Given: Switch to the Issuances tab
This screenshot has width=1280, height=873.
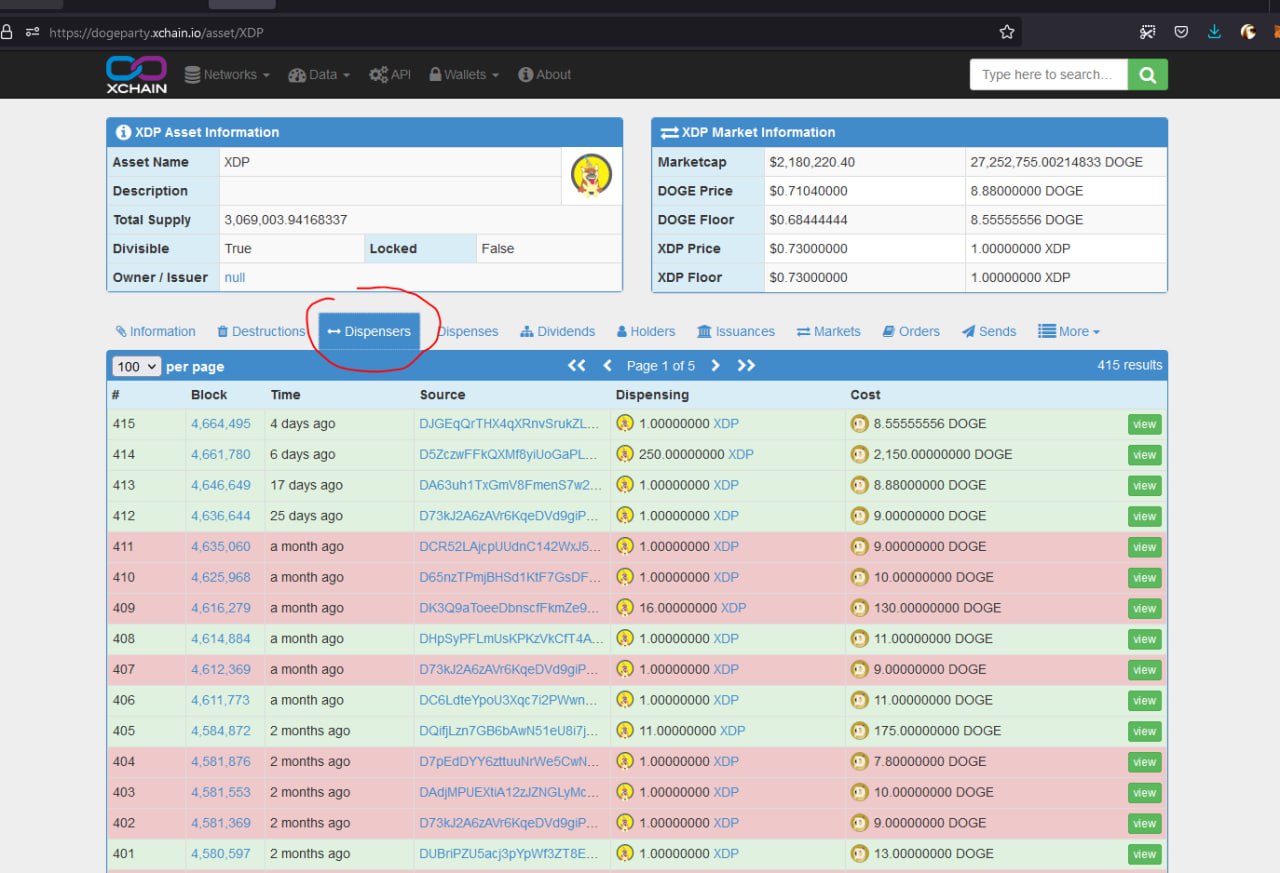Looking at the screenshot, I should click(736, 332).
